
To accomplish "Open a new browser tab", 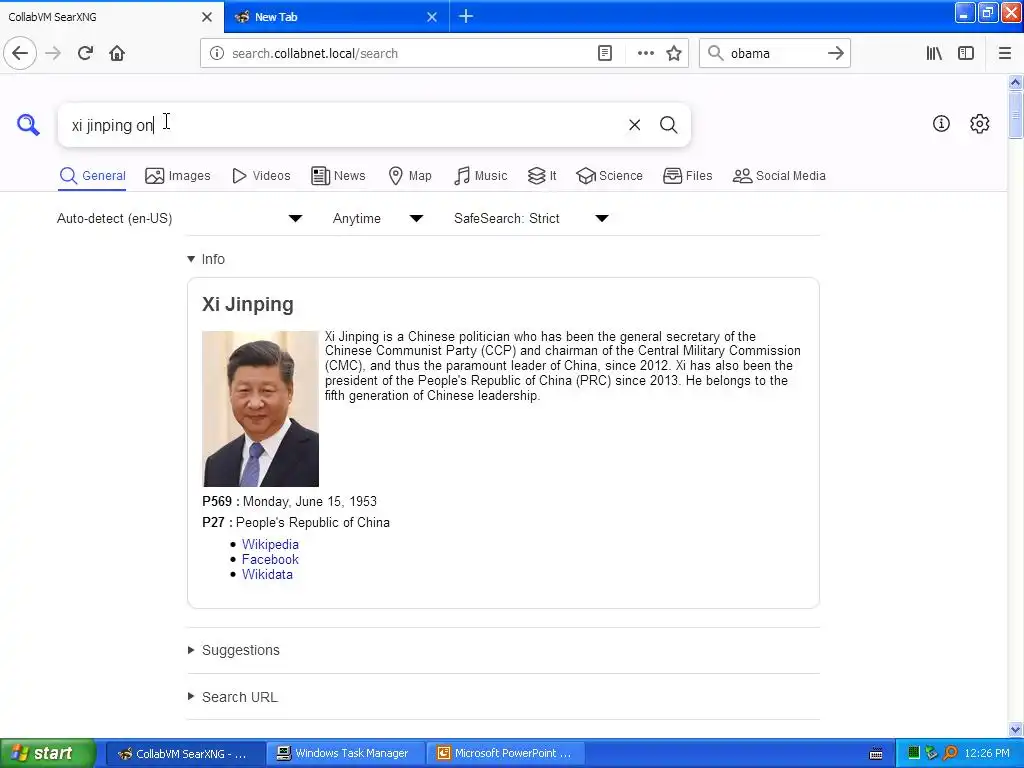I will (x=466, y=16).
